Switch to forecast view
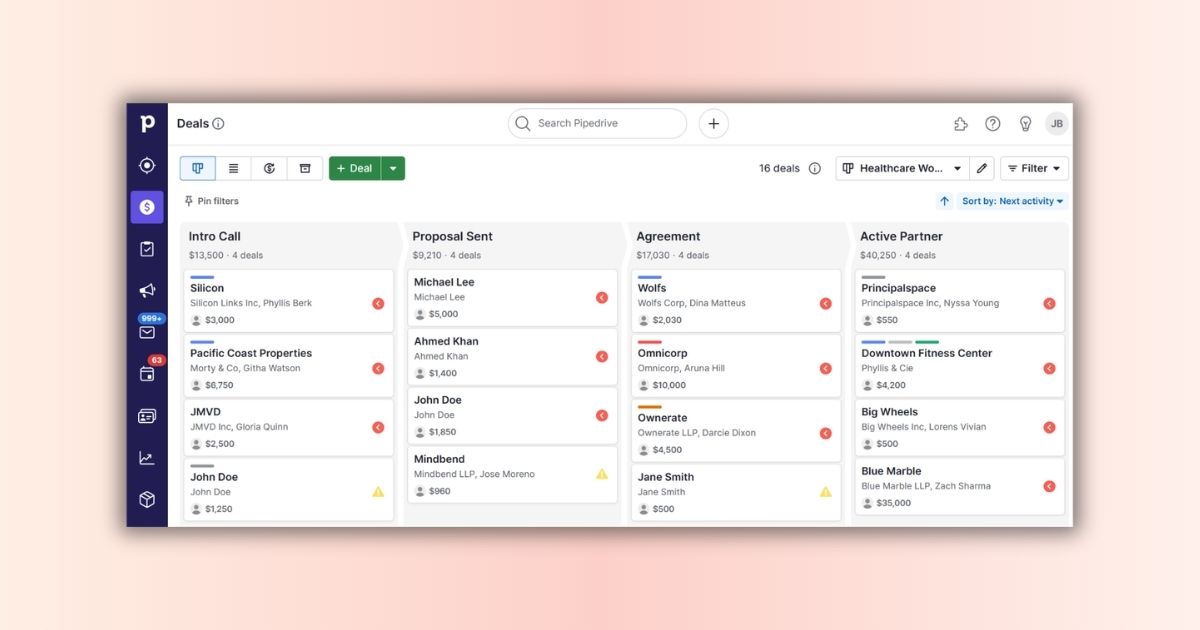 (269, 168)
